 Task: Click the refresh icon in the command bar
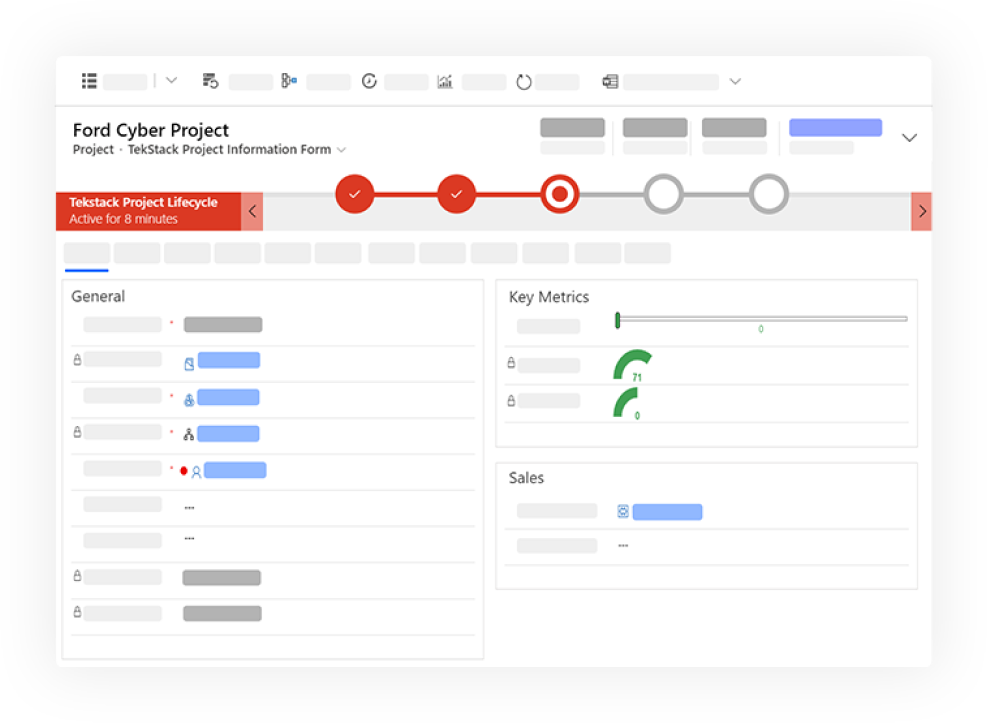523,81
